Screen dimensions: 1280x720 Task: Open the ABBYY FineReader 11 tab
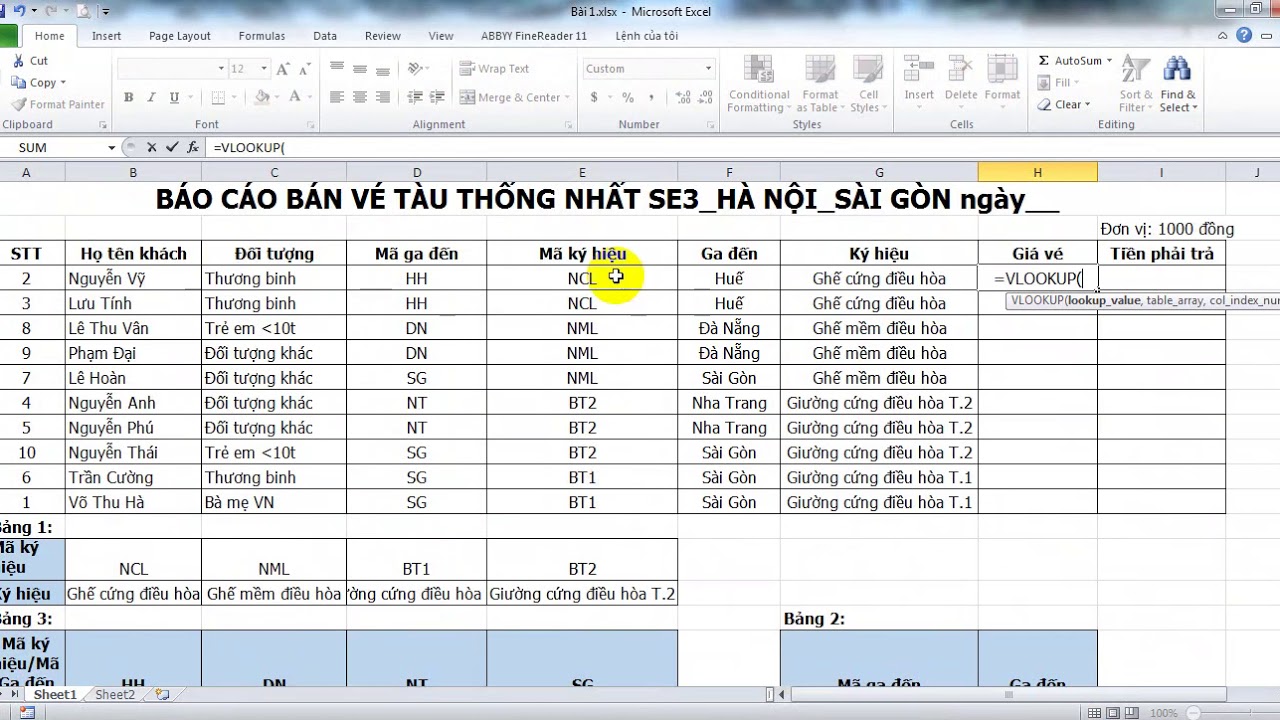click(x=534, y=36)
